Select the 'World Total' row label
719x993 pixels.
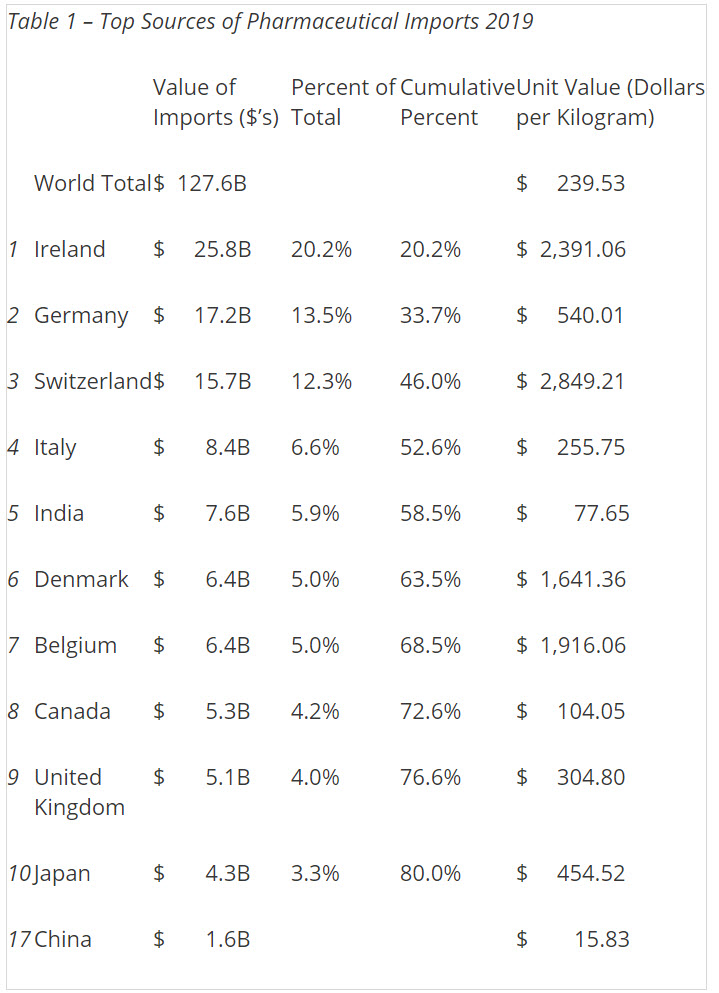93,184
